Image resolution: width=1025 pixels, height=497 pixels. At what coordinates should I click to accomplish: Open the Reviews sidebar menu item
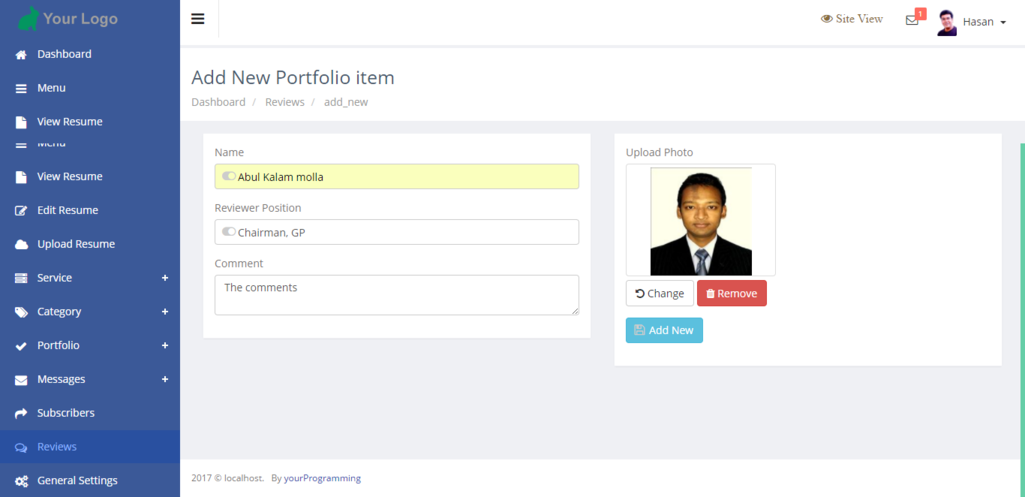tap(57, 447)
